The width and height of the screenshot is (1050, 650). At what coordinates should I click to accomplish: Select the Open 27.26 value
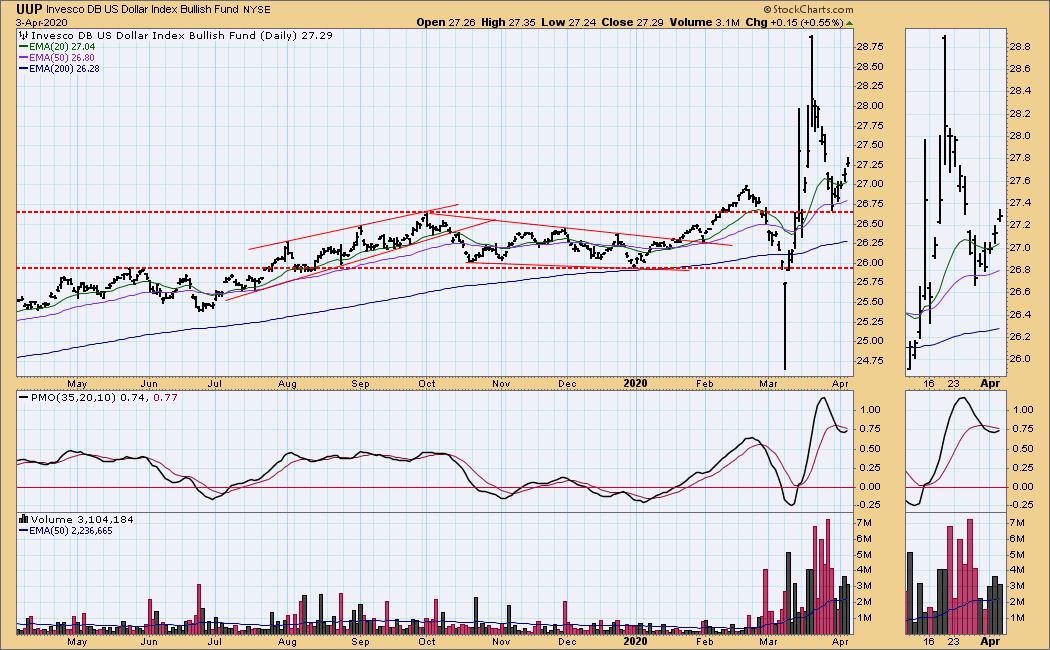pos(445,22)
